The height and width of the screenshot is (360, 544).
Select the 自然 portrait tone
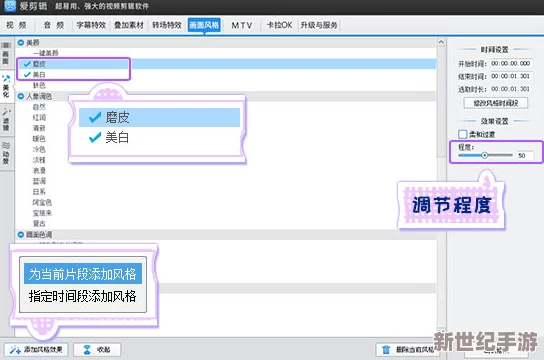[x=39, y=107]
